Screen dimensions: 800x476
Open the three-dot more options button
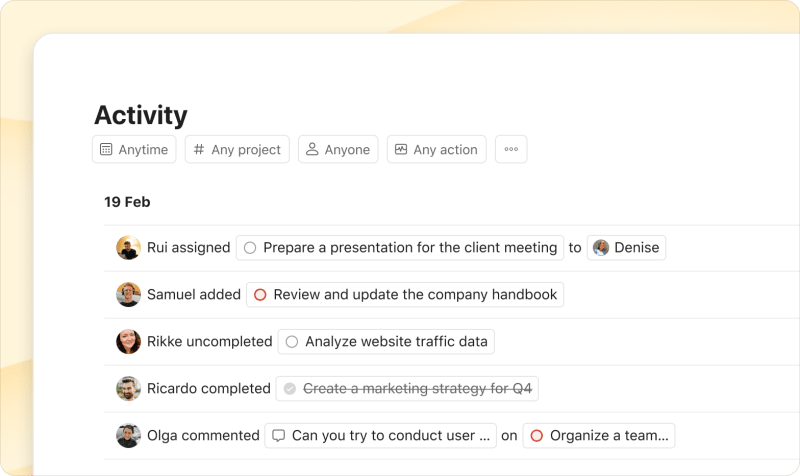pos(511,149)
